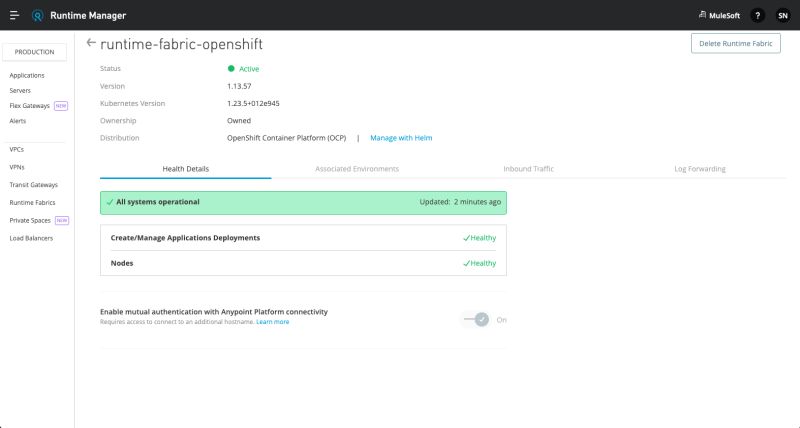
Task: Click Kubernetes version 1.23.5+012e945
Action: click(x=253, y=104)
